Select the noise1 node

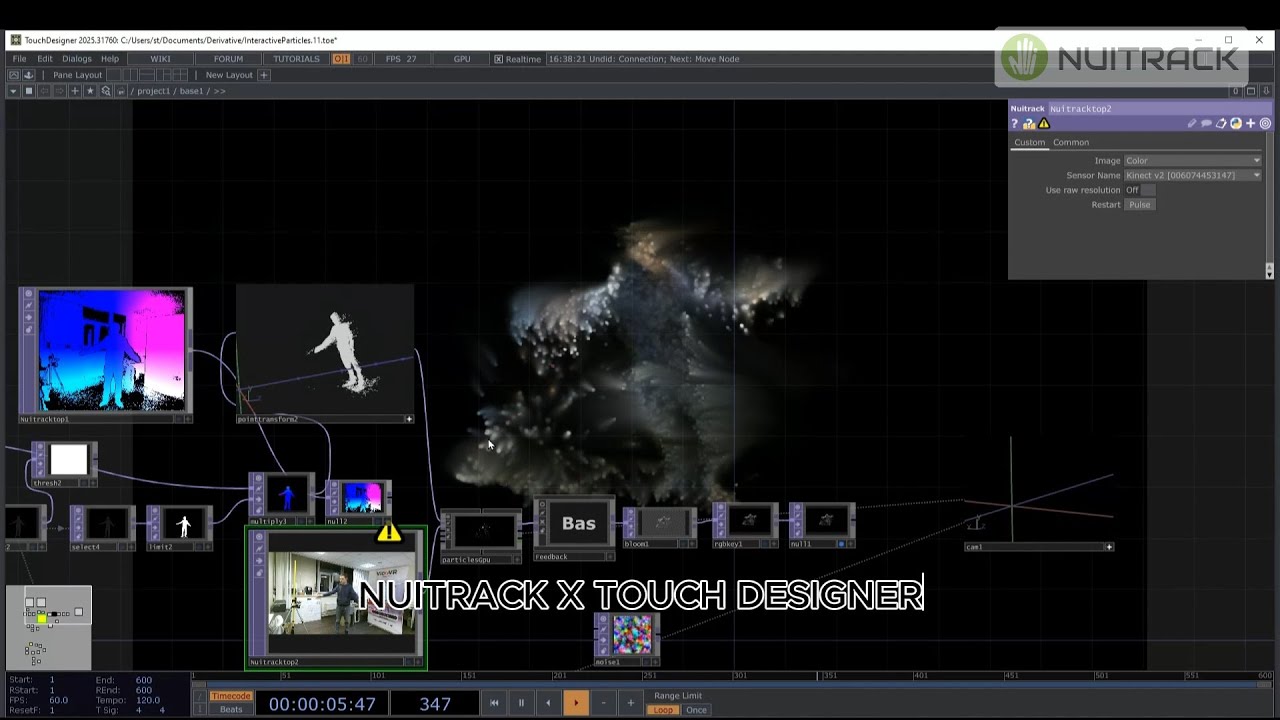pyautogui.click(x=627, y=639)
